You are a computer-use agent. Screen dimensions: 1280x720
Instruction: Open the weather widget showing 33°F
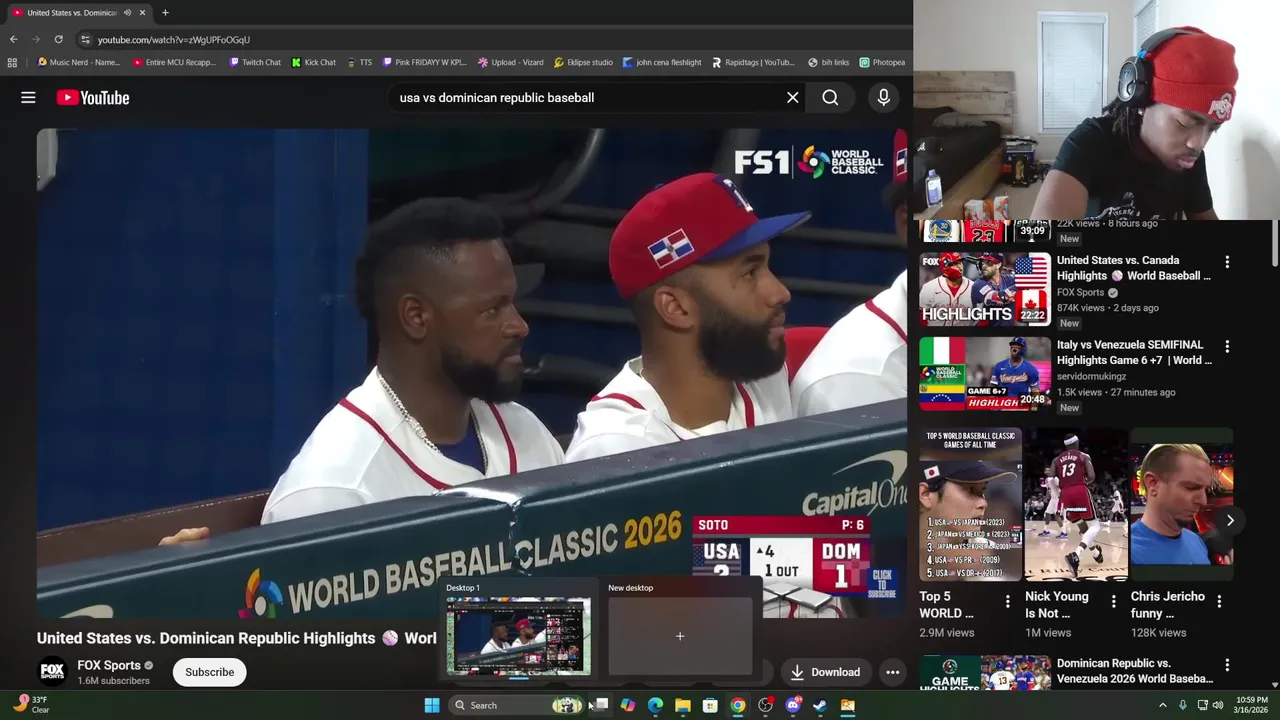tap(30, 705)
